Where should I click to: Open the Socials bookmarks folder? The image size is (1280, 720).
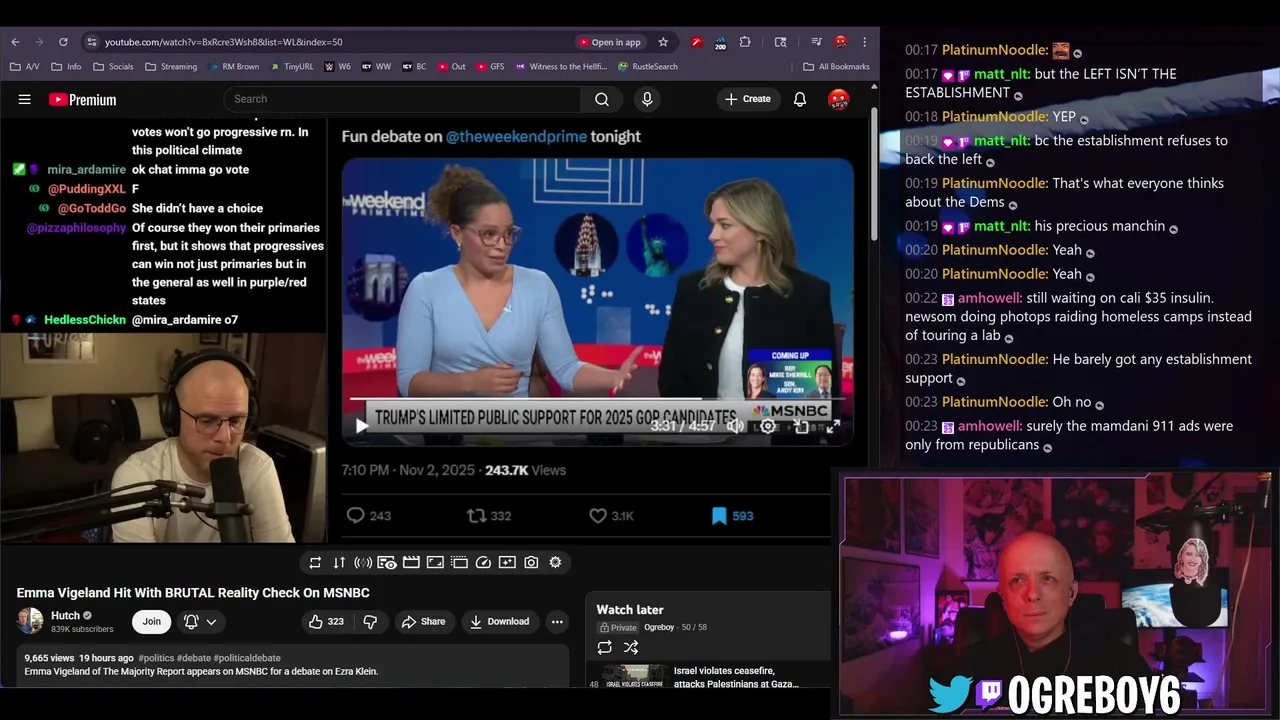tap(113, 67)
